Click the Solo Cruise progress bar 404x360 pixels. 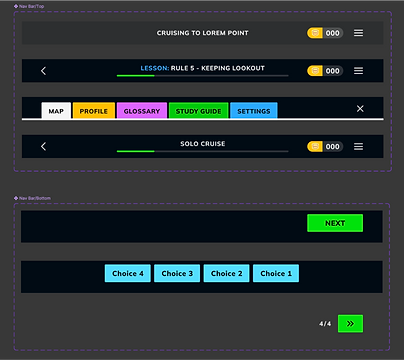tap(203, 151)
